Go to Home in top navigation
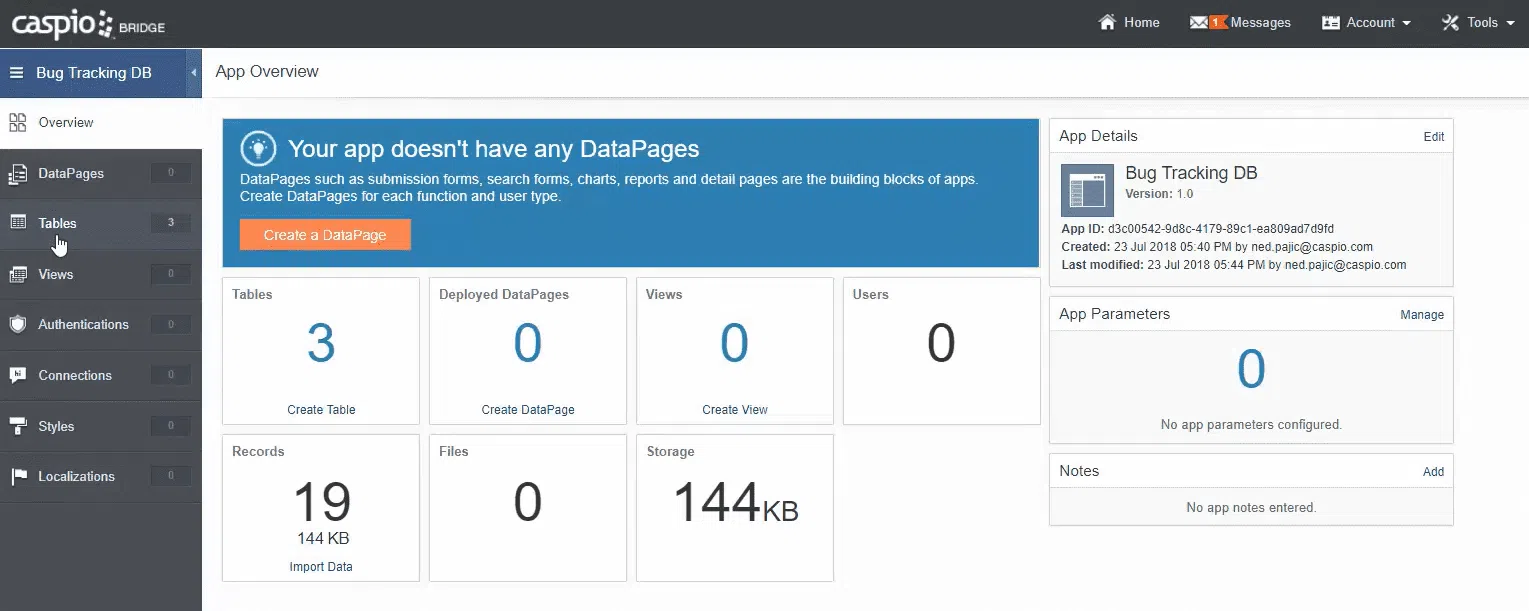Viewport: 1529px width, 611px height. click(x=1129, y=22)
